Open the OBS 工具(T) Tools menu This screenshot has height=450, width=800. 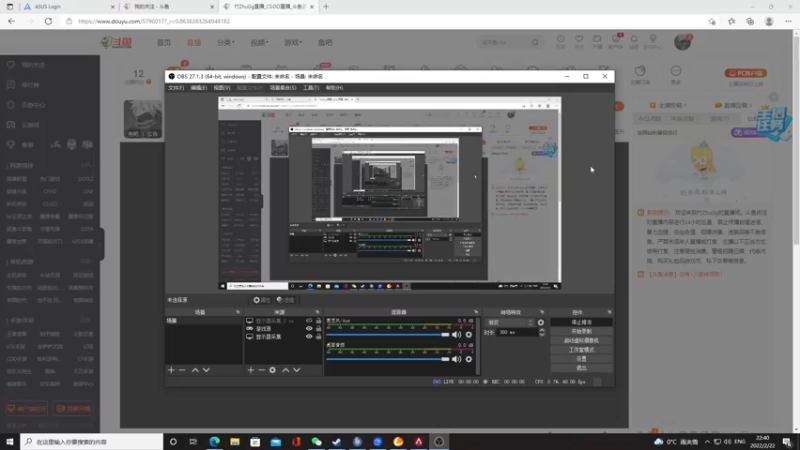coord(311,88)
